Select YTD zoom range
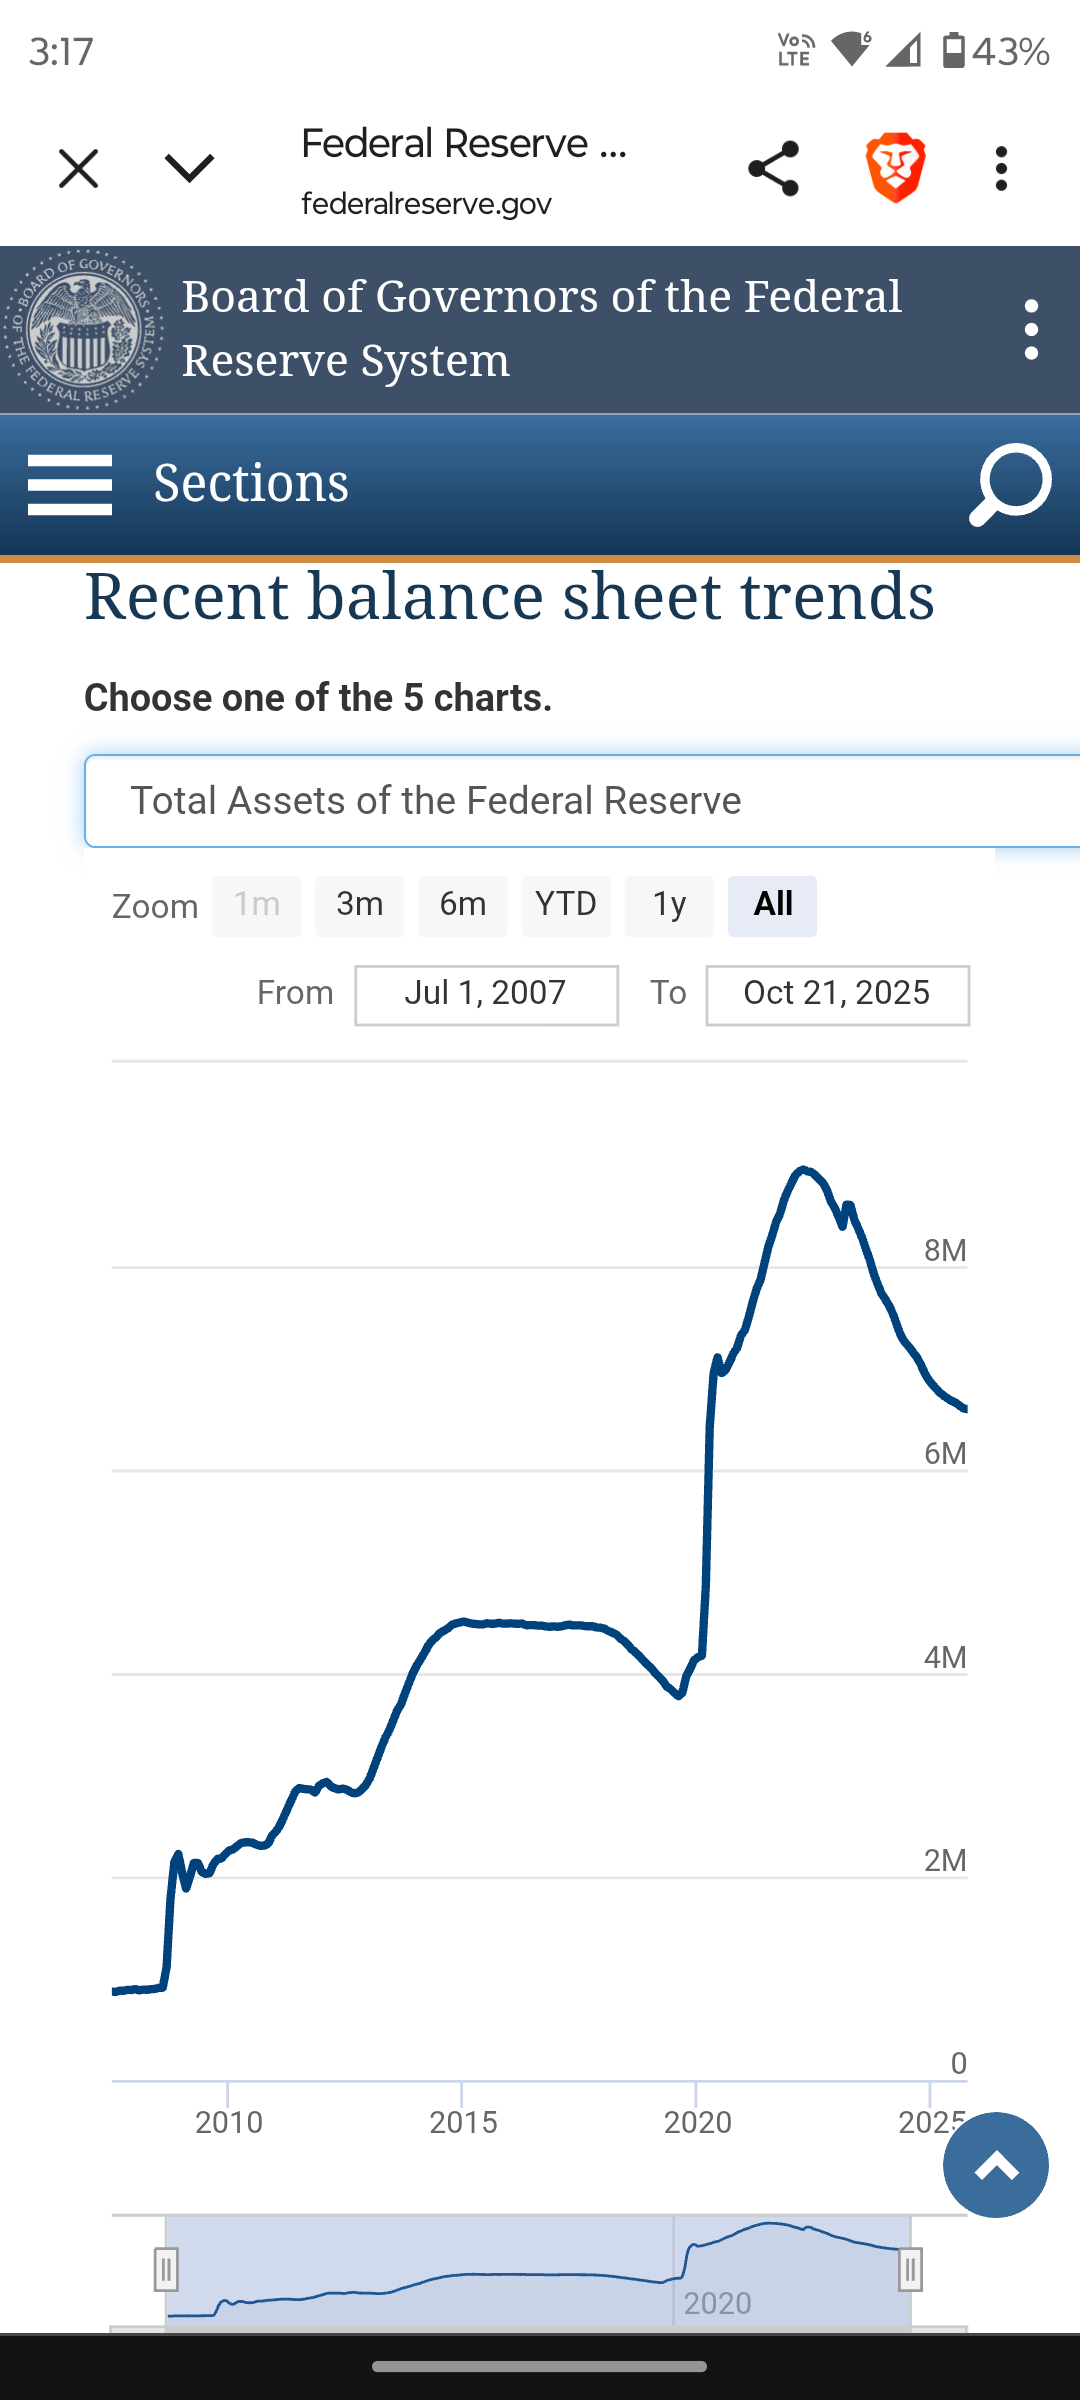Screen dimensions: 1080x2400 [x=566, y=906]
